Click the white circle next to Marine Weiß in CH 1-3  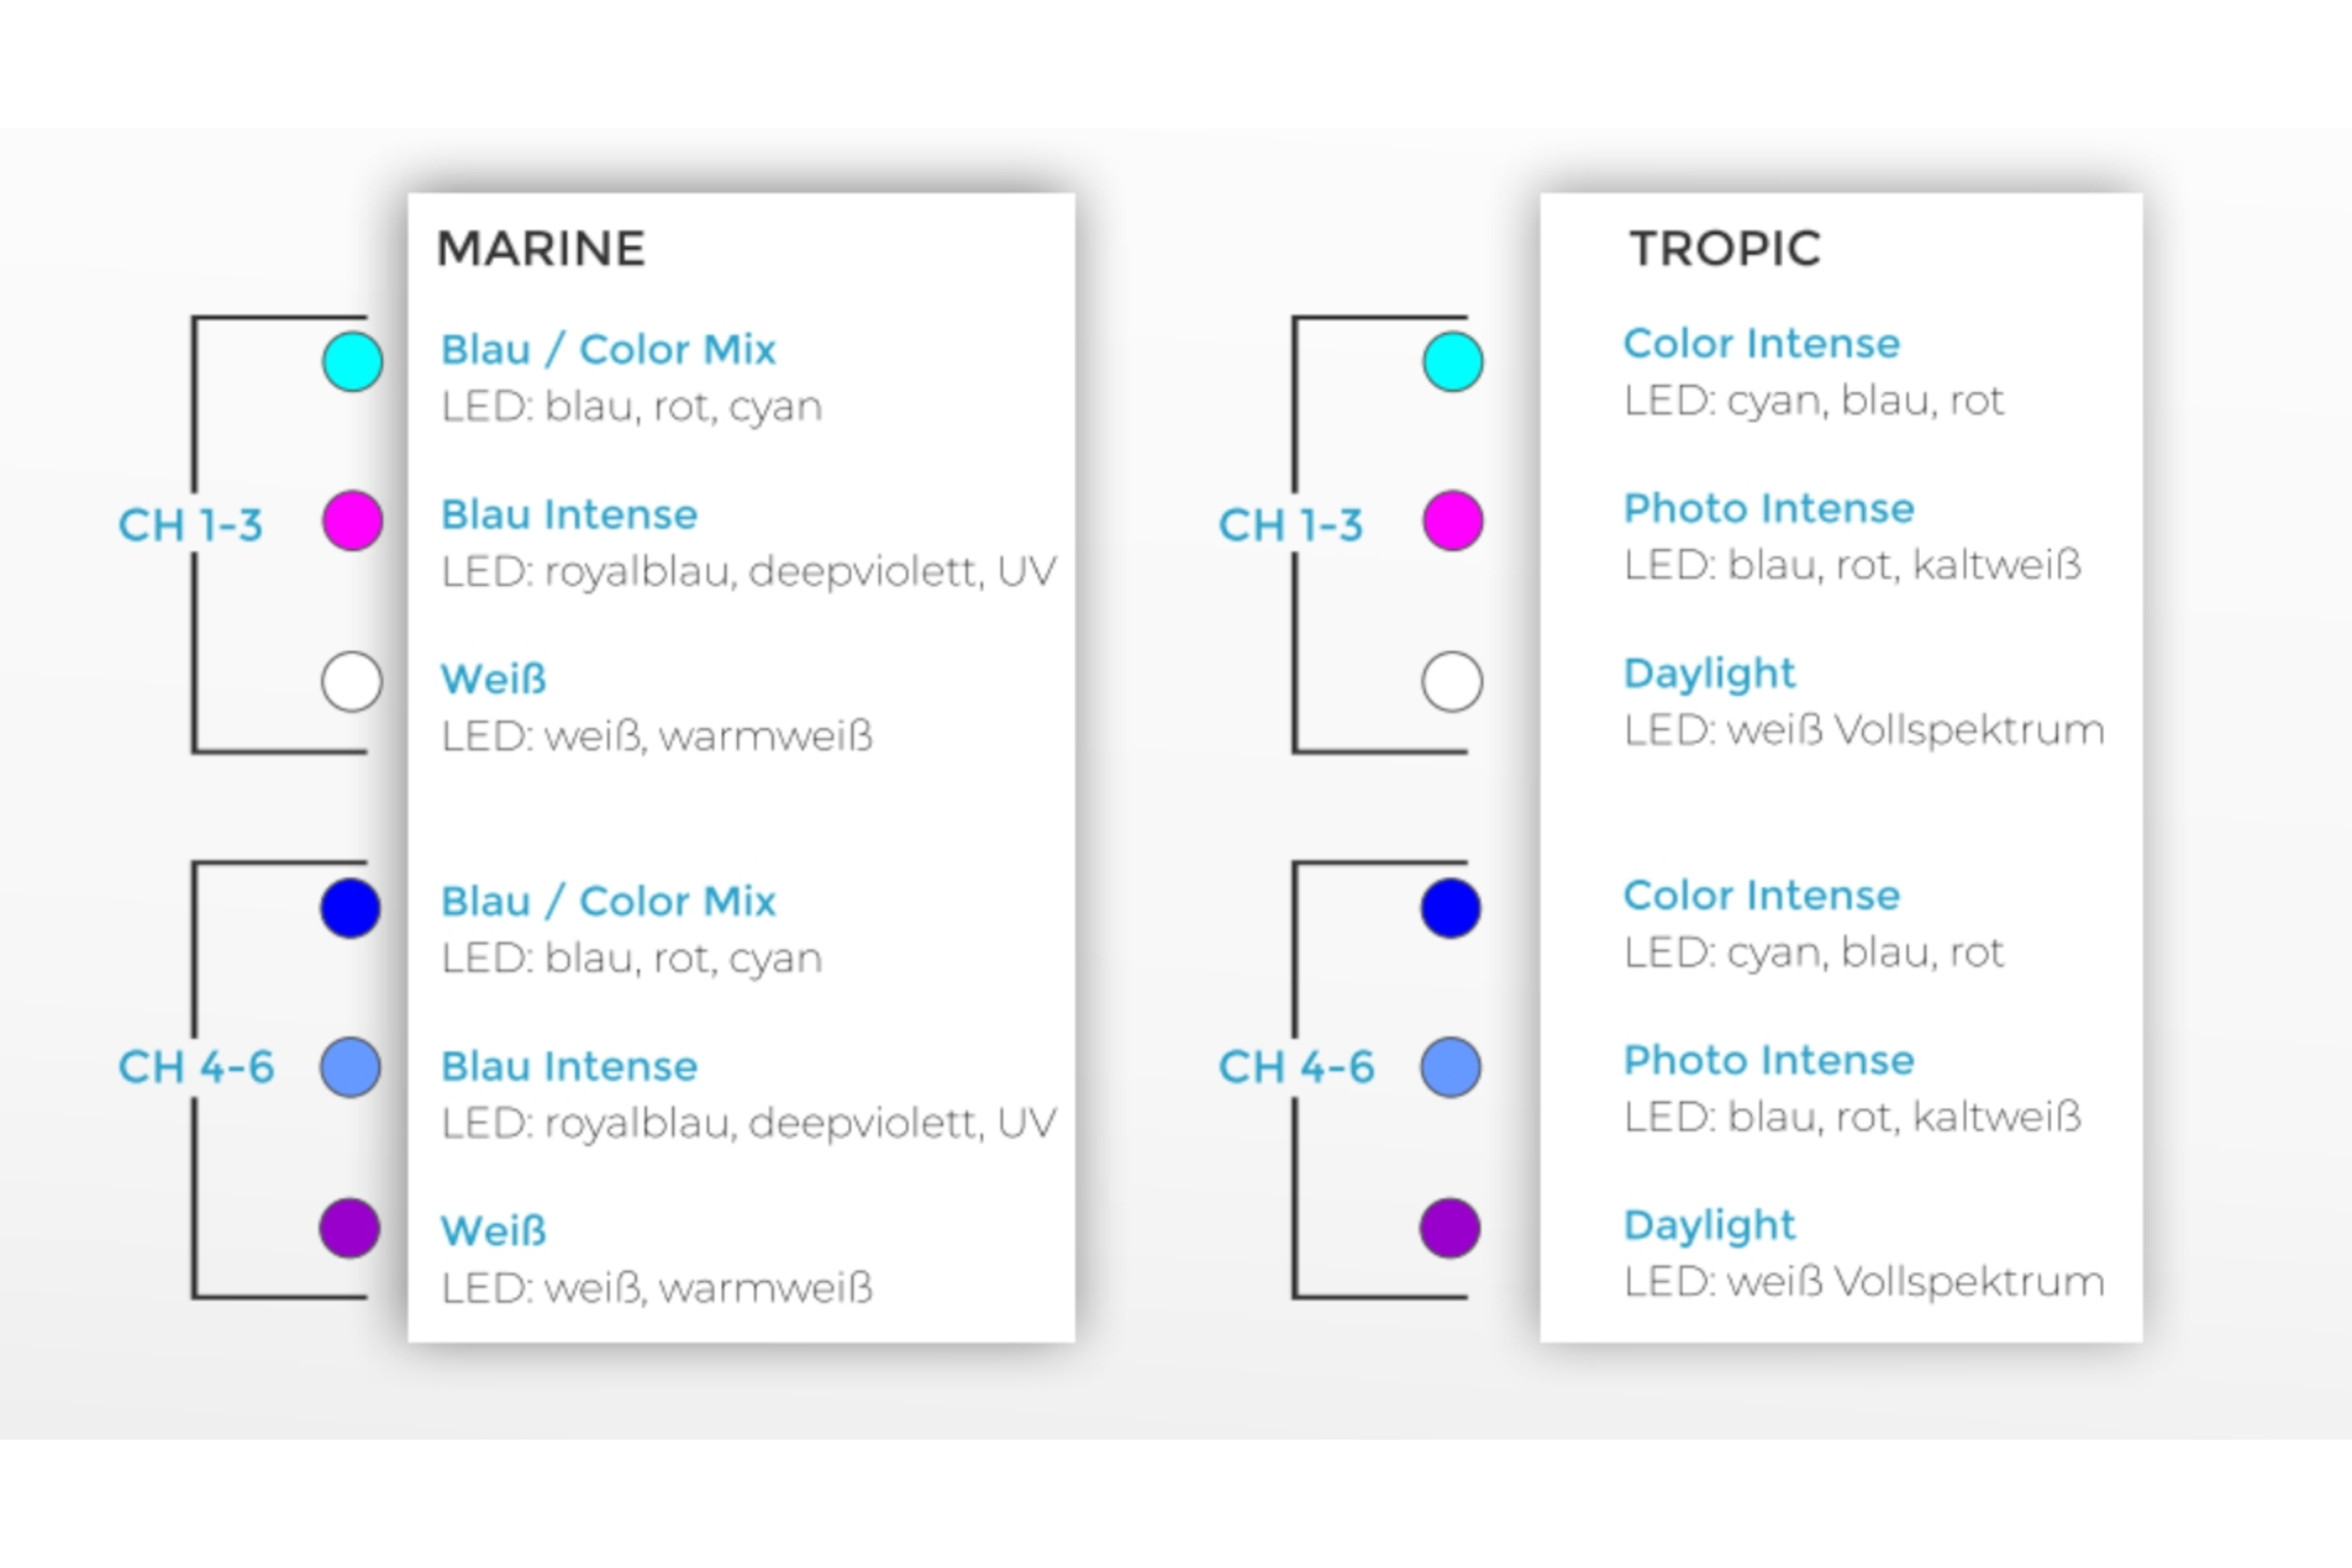pyautogui.click(x=352, y=682)
